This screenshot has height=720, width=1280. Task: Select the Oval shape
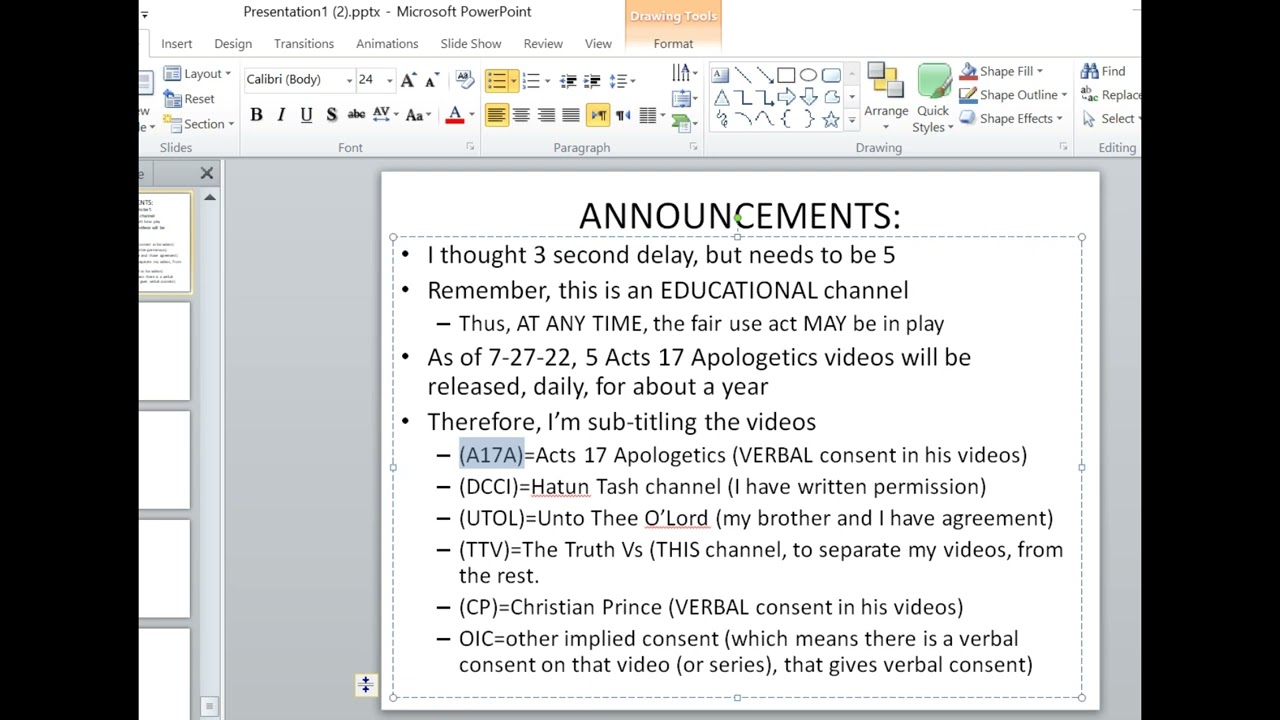point(808,75)
